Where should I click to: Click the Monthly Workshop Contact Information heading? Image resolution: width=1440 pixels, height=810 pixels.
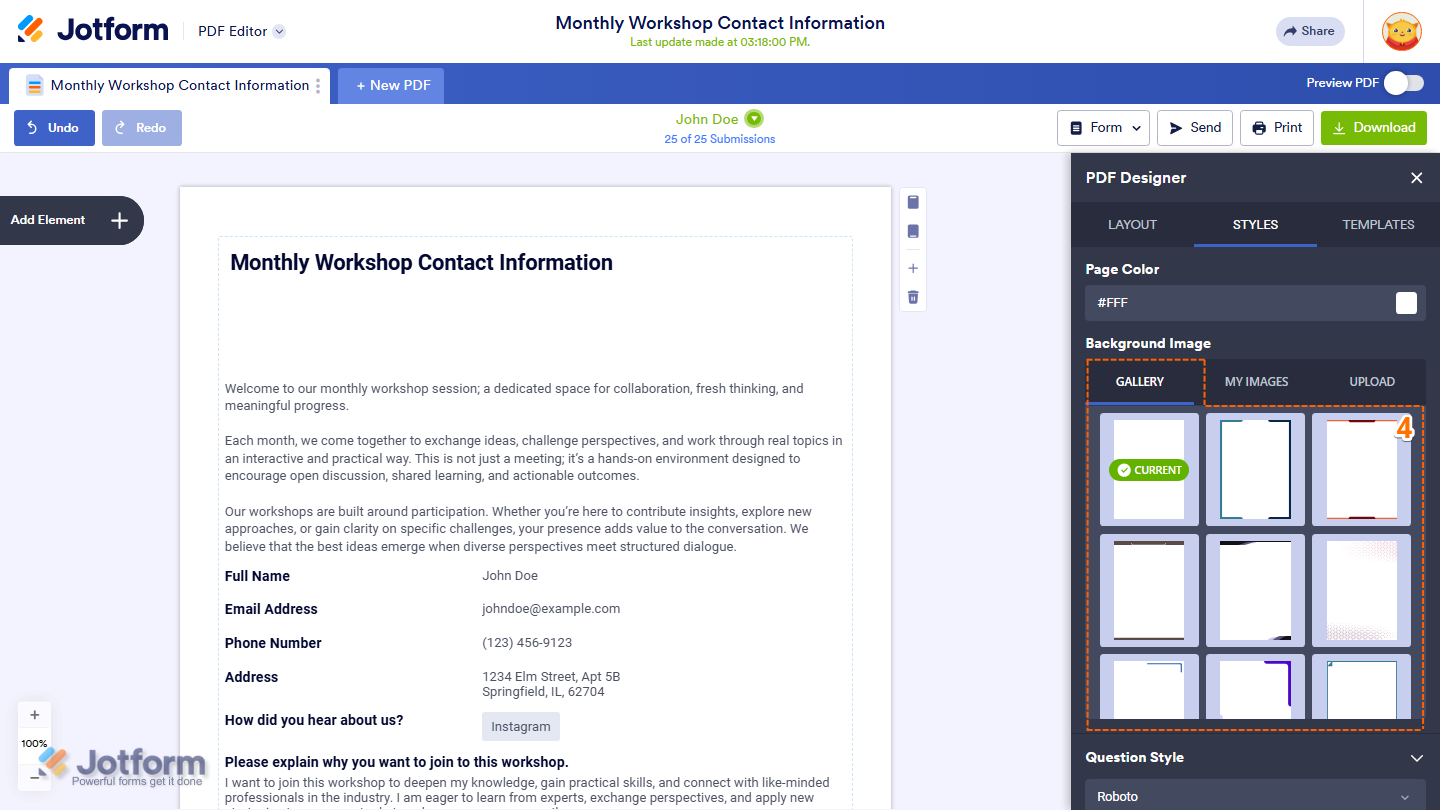pos(421,263)
